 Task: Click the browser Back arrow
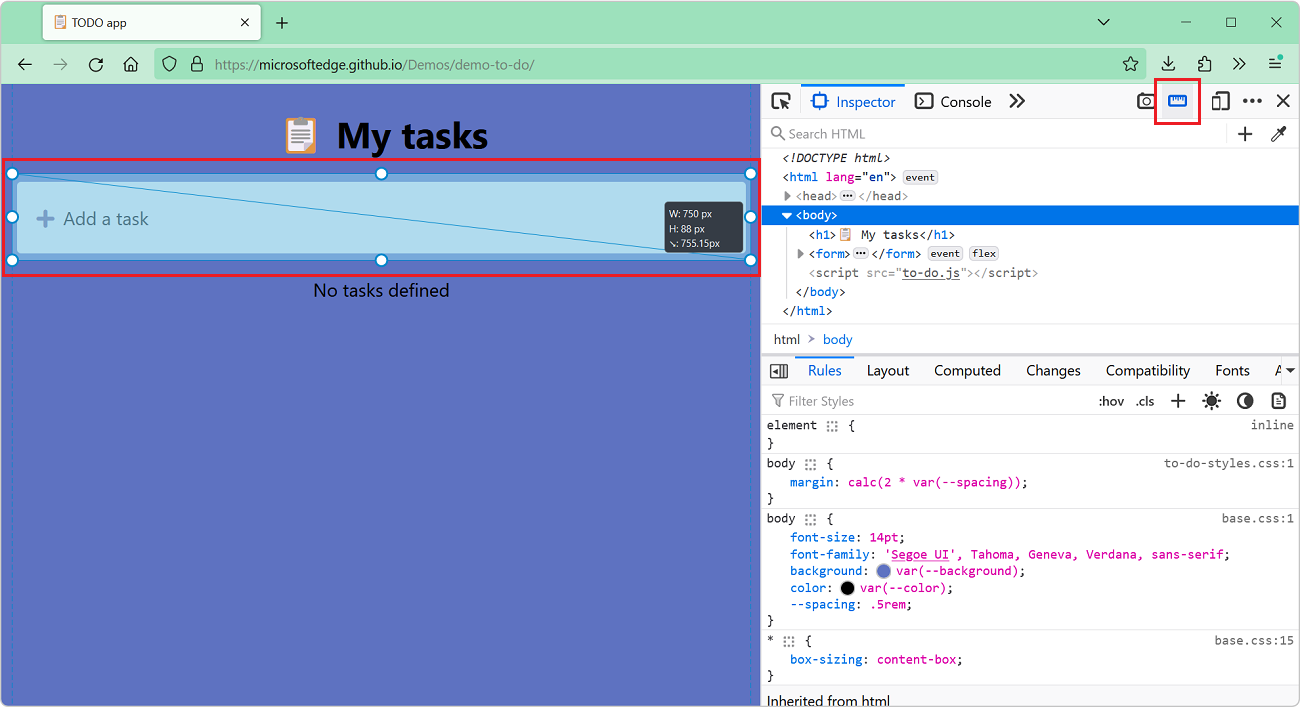25,64
